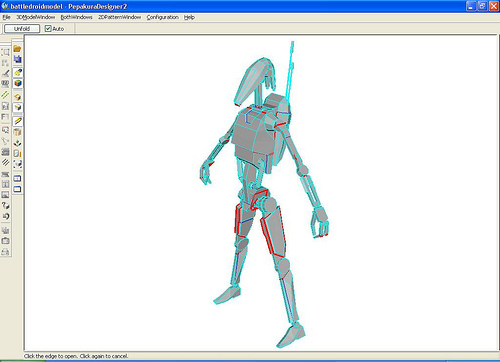This screenshot has height=362, width=500.
Task: Open the 2DPatternWindow menu
Action: pos(119,17)
